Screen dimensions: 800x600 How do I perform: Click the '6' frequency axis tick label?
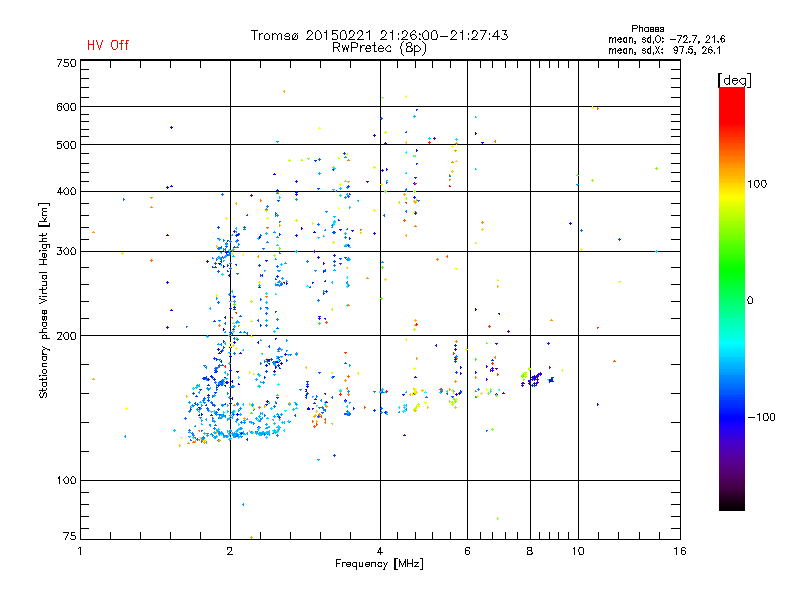tap(467, 551)
